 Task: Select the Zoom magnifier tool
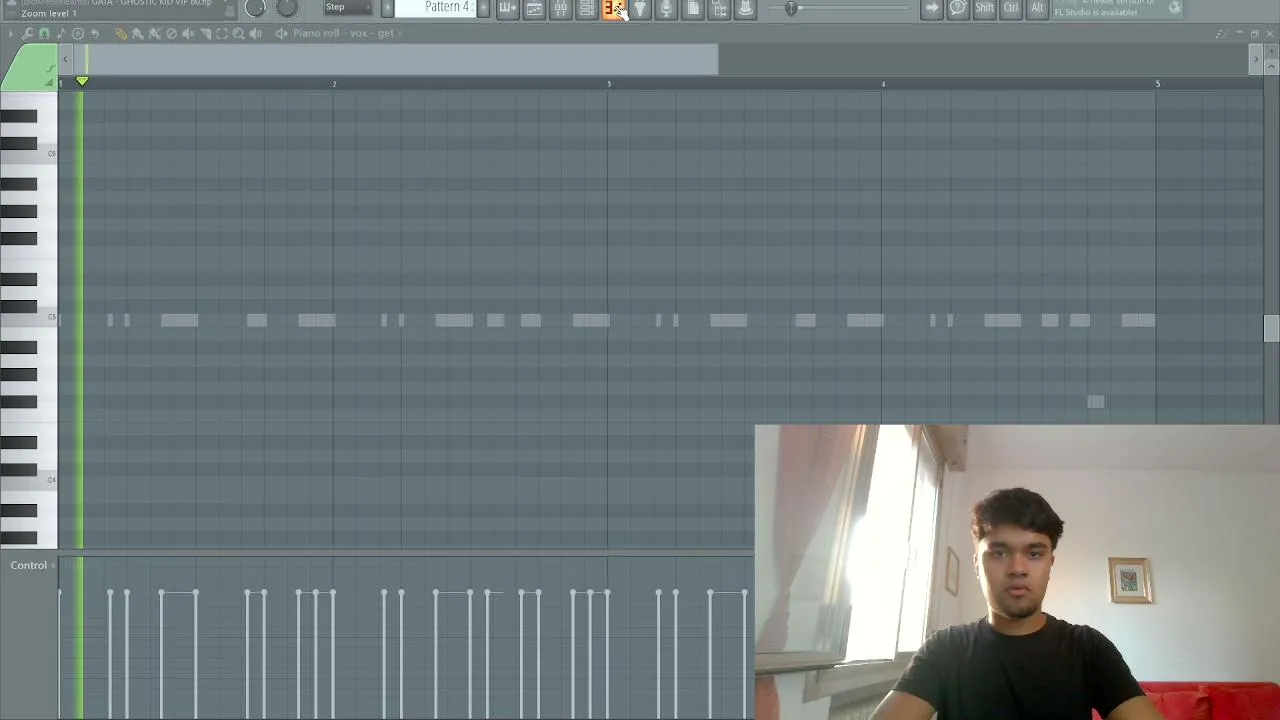pyautogui.click(x=239, y=34)
